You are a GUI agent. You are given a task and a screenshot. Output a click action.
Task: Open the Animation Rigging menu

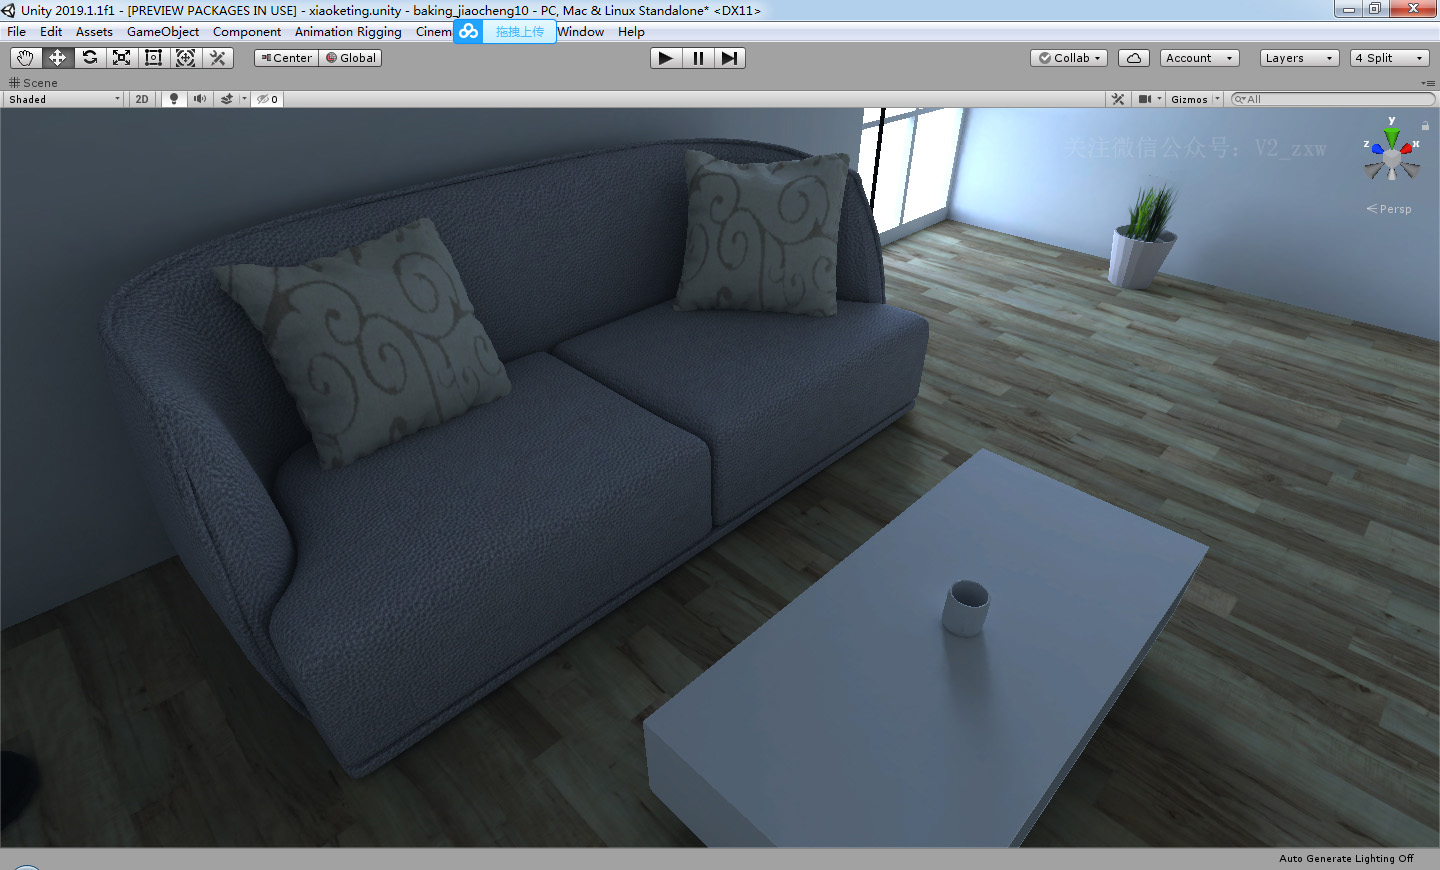point(348,32)
